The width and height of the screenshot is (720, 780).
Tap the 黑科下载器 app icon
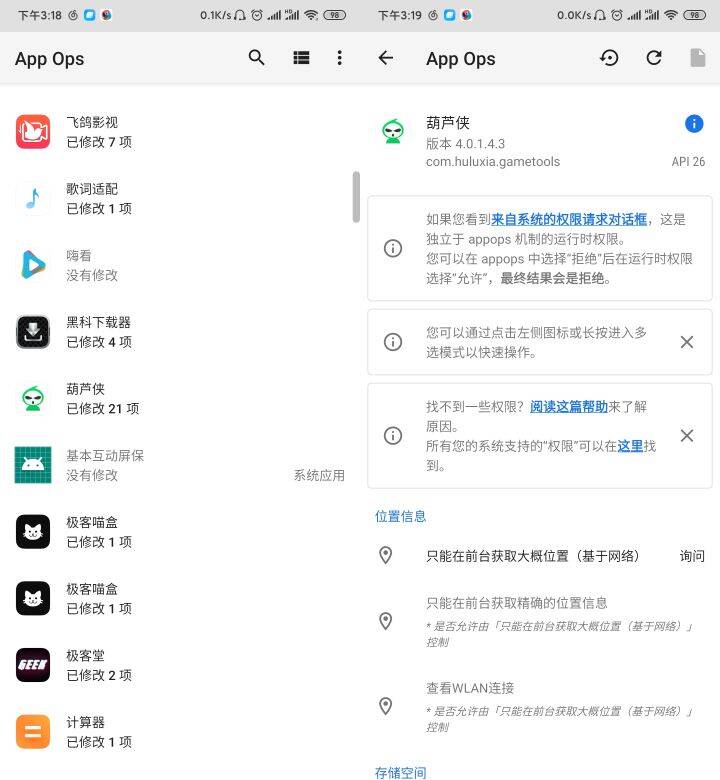[33, 332]
